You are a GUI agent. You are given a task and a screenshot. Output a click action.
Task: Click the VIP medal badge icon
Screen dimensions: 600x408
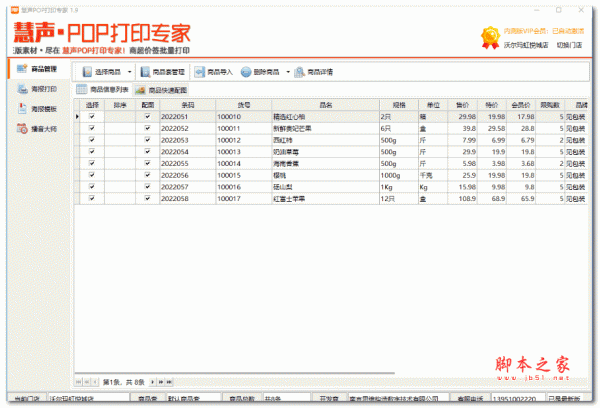coord(490,38)
